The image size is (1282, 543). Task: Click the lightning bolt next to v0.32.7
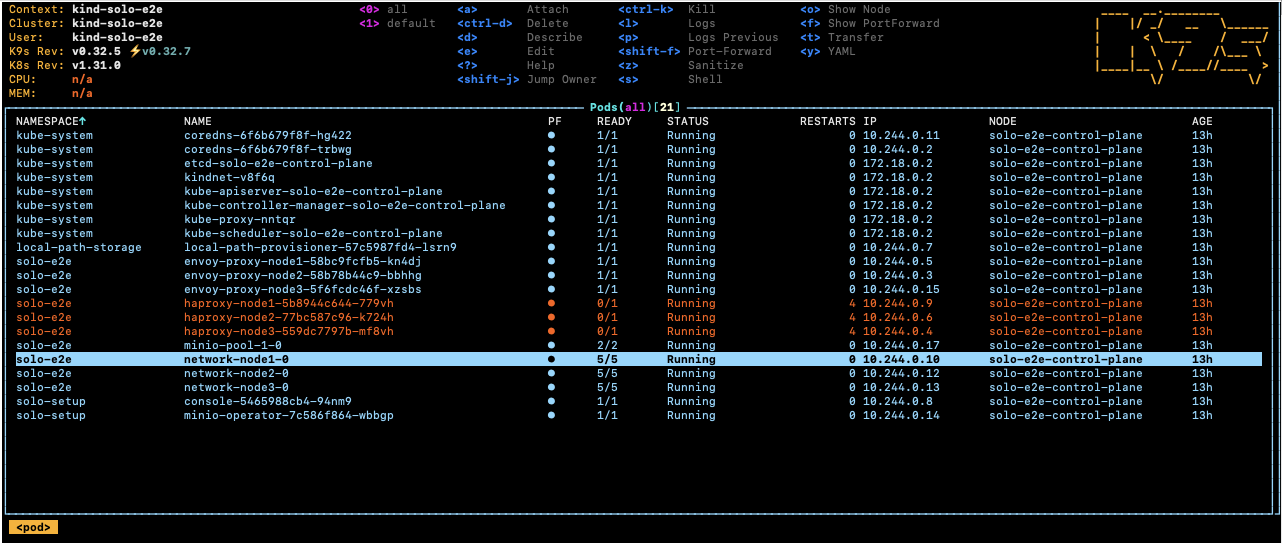(x=135, y=51)
